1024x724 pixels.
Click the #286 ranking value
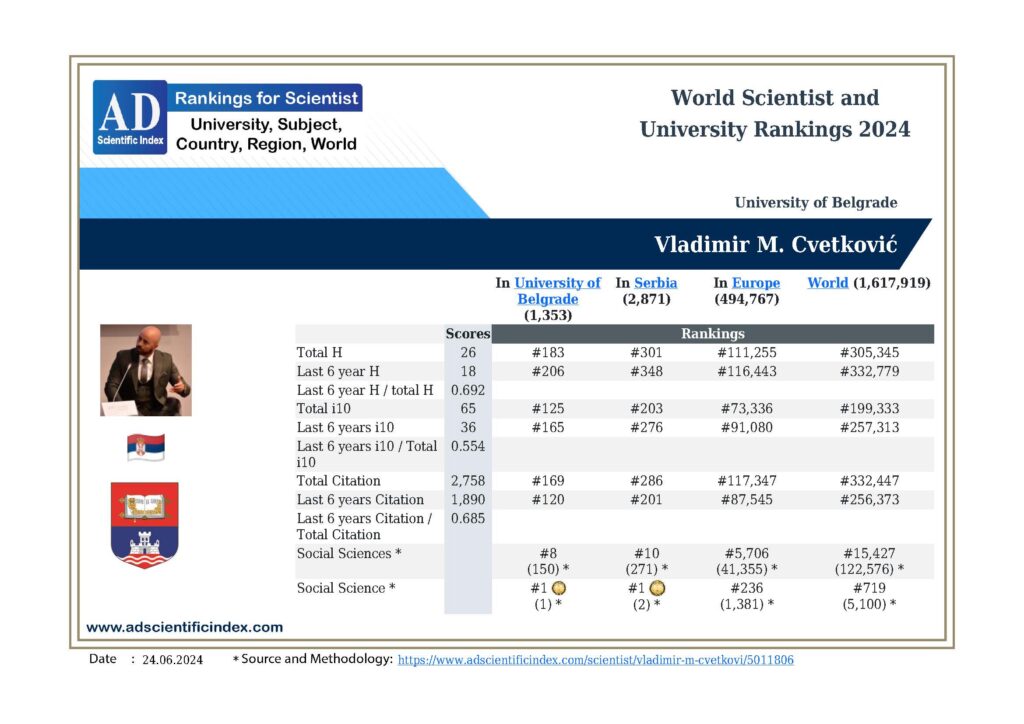tap(647, 481)
